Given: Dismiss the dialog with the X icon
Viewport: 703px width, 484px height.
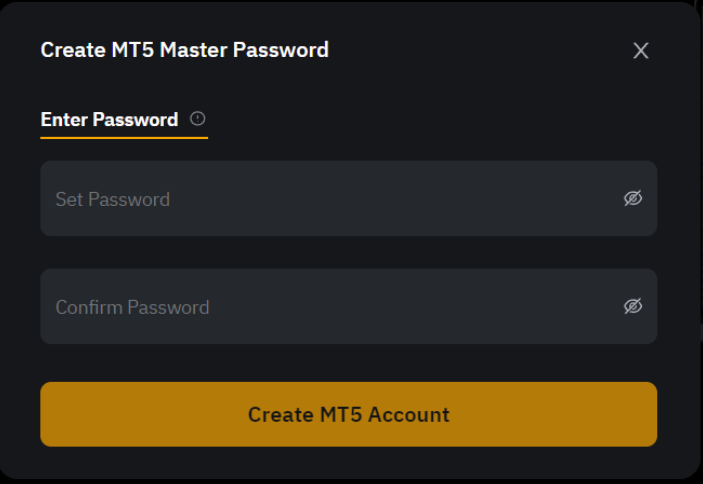Looking at the screenshot, I should [x=641, y=51].
